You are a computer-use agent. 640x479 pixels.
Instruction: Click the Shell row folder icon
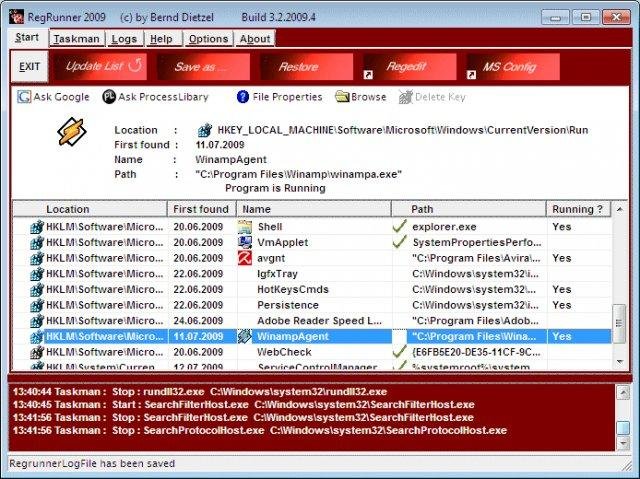point(244,227)
